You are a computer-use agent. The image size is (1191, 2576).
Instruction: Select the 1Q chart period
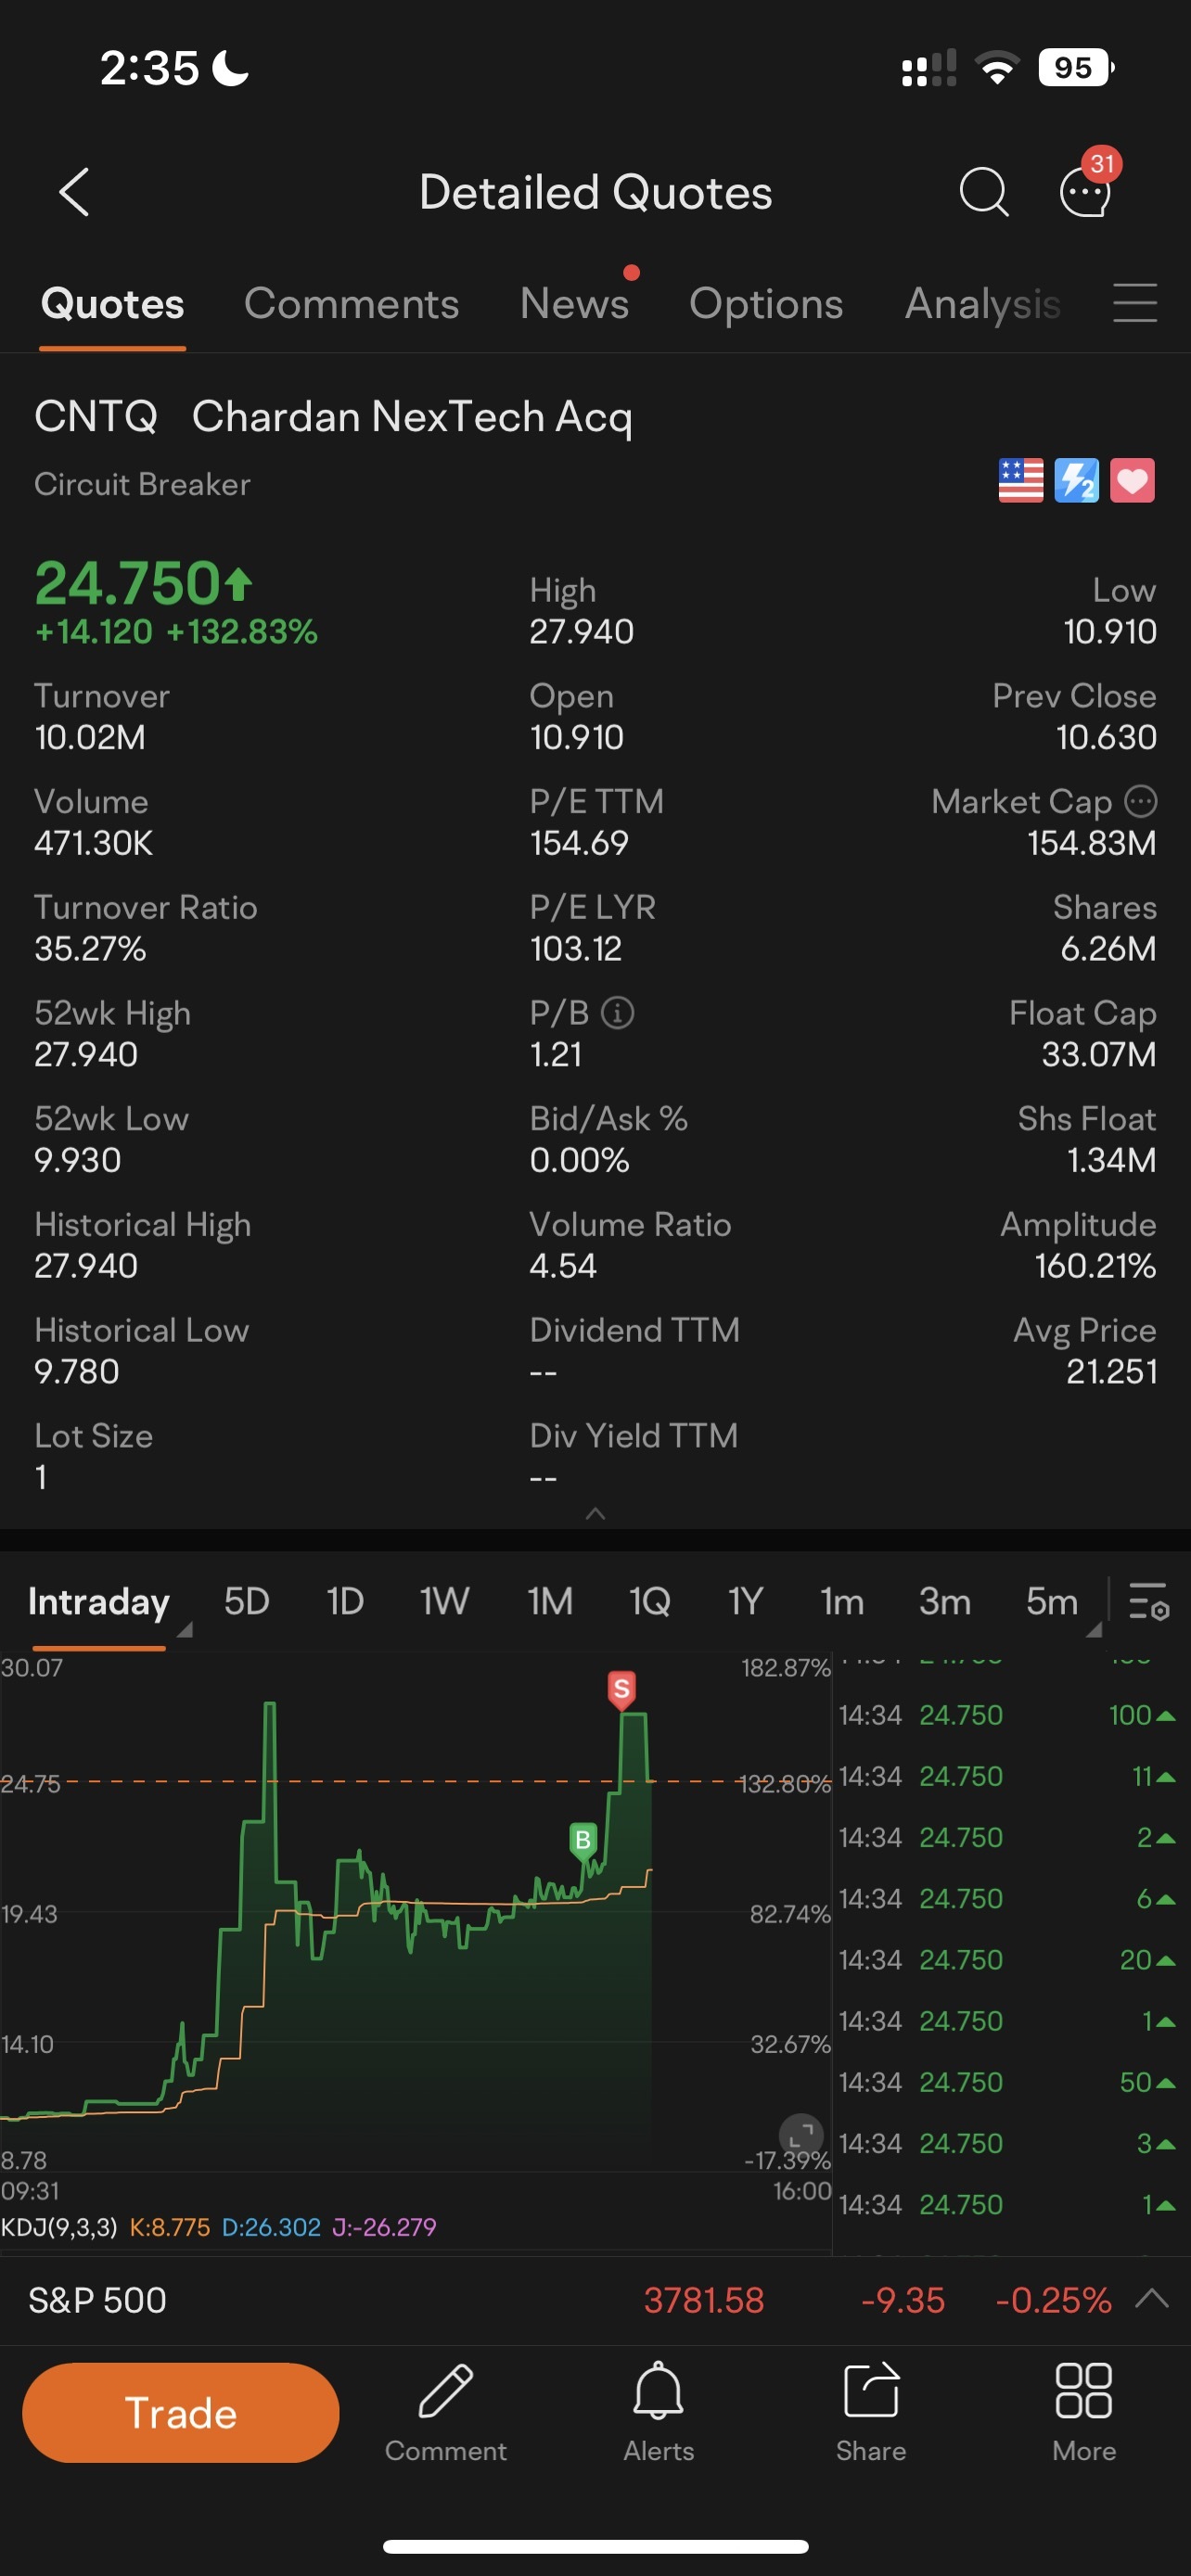(x=649, y=1602)
